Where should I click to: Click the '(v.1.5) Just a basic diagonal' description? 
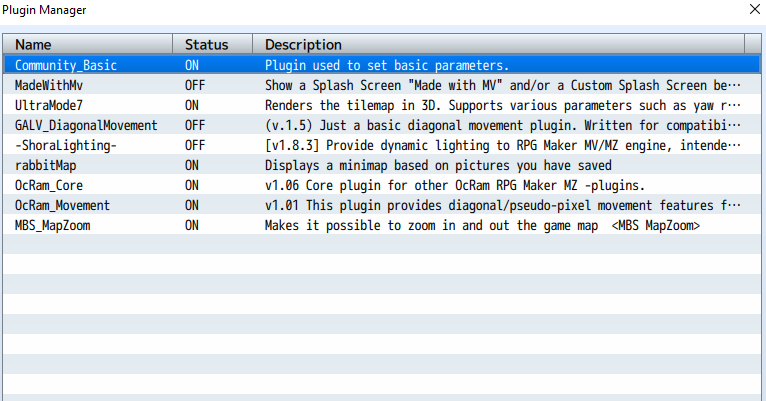tap(503, 126)
